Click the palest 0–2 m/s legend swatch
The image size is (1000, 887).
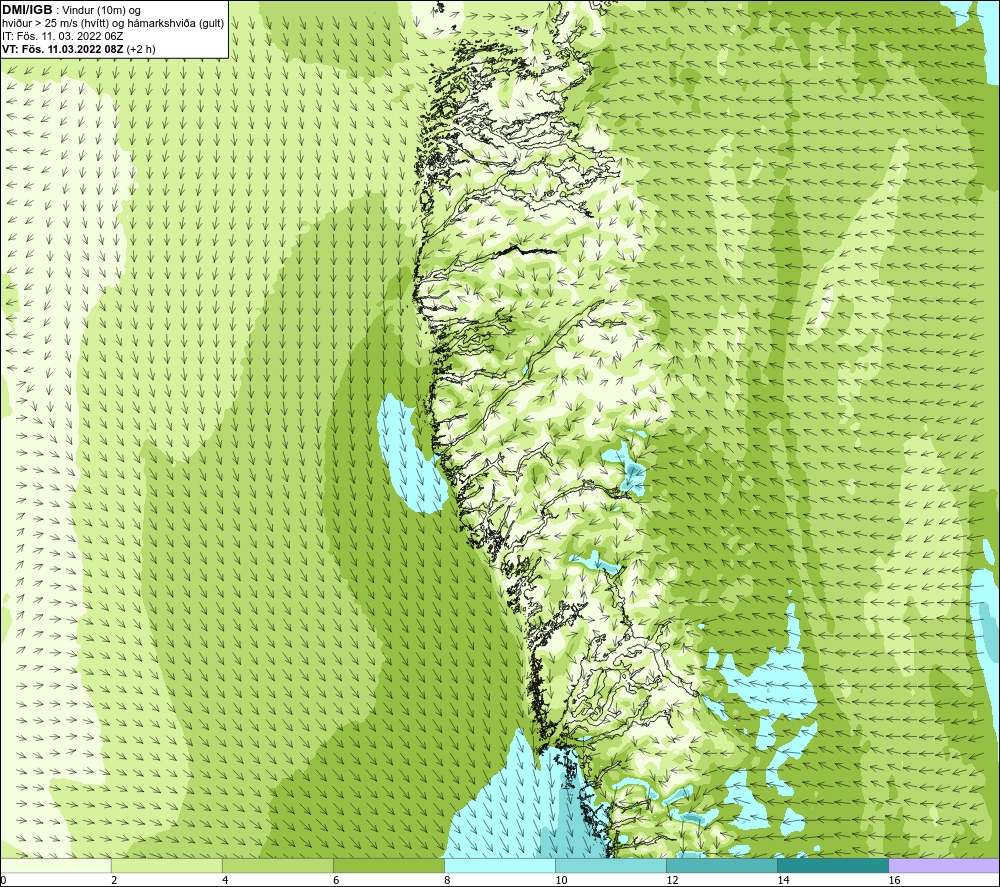[x=56, y=865]
